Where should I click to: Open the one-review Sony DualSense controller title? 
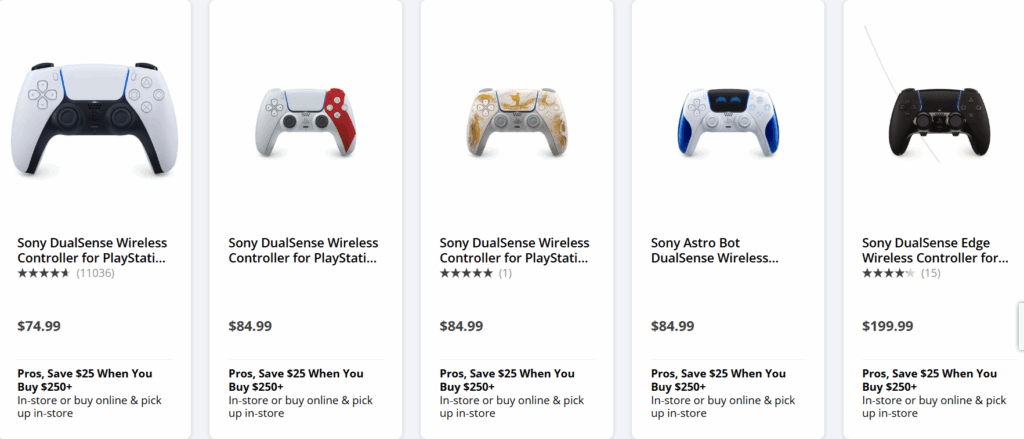(x=515, y=250)
